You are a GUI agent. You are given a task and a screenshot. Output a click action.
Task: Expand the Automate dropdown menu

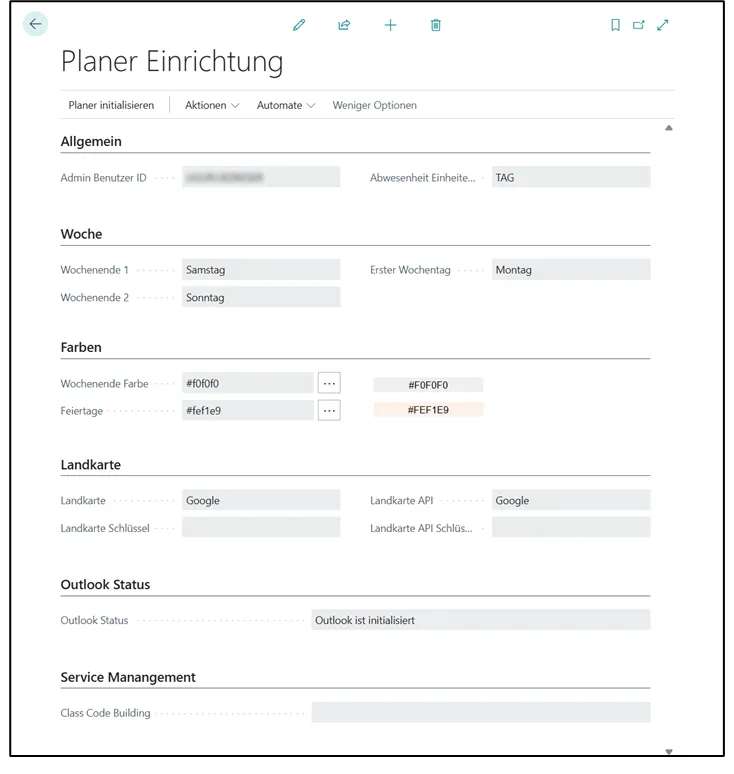pos(286,105)
